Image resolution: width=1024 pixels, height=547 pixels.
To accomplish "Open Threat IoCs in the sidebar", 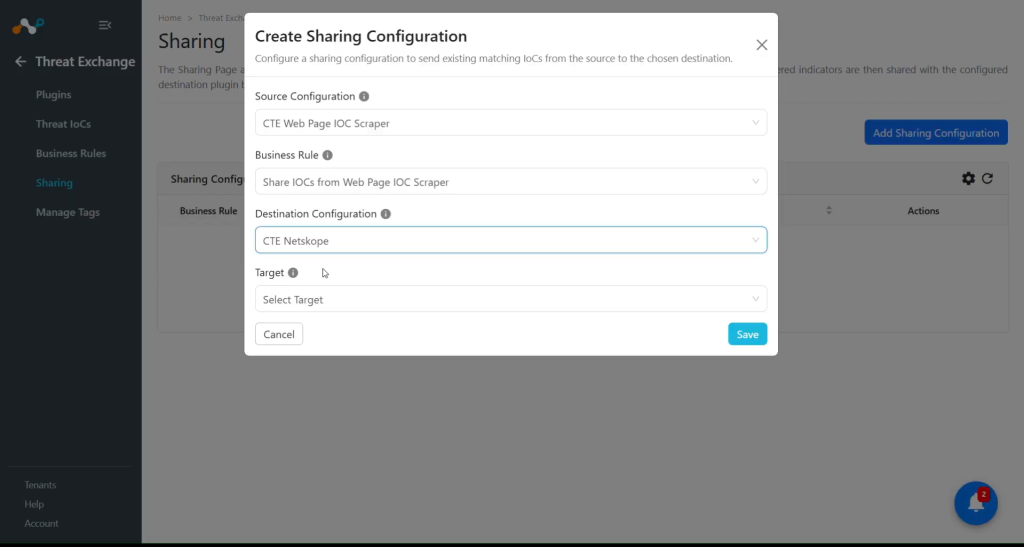I will [63, 124].
